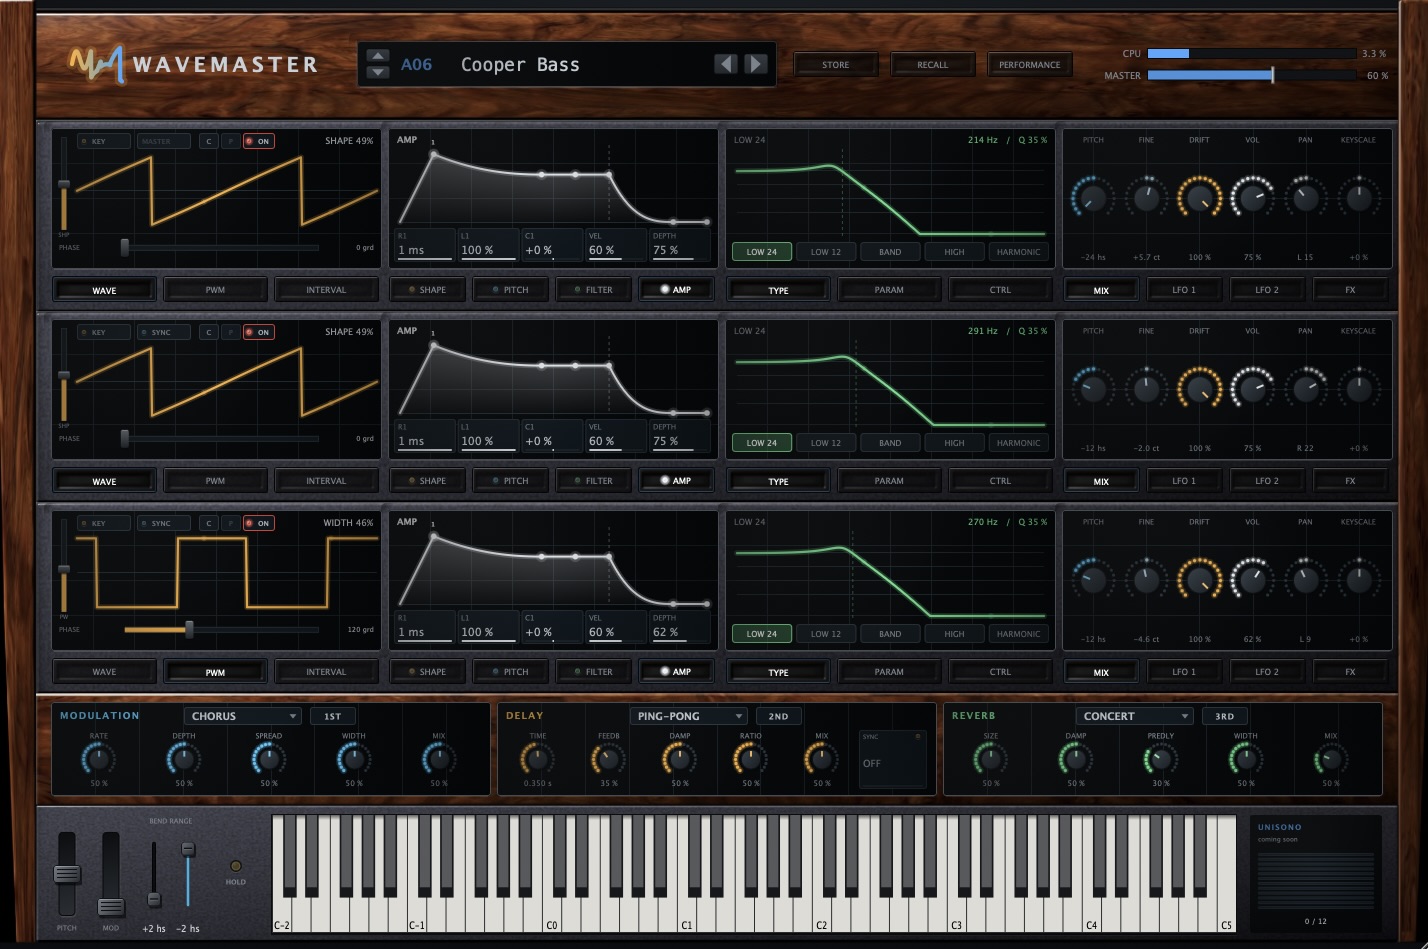1428x949 pixels.
Task: Select BAND filter type for the second oscillator
Action: 890,443
